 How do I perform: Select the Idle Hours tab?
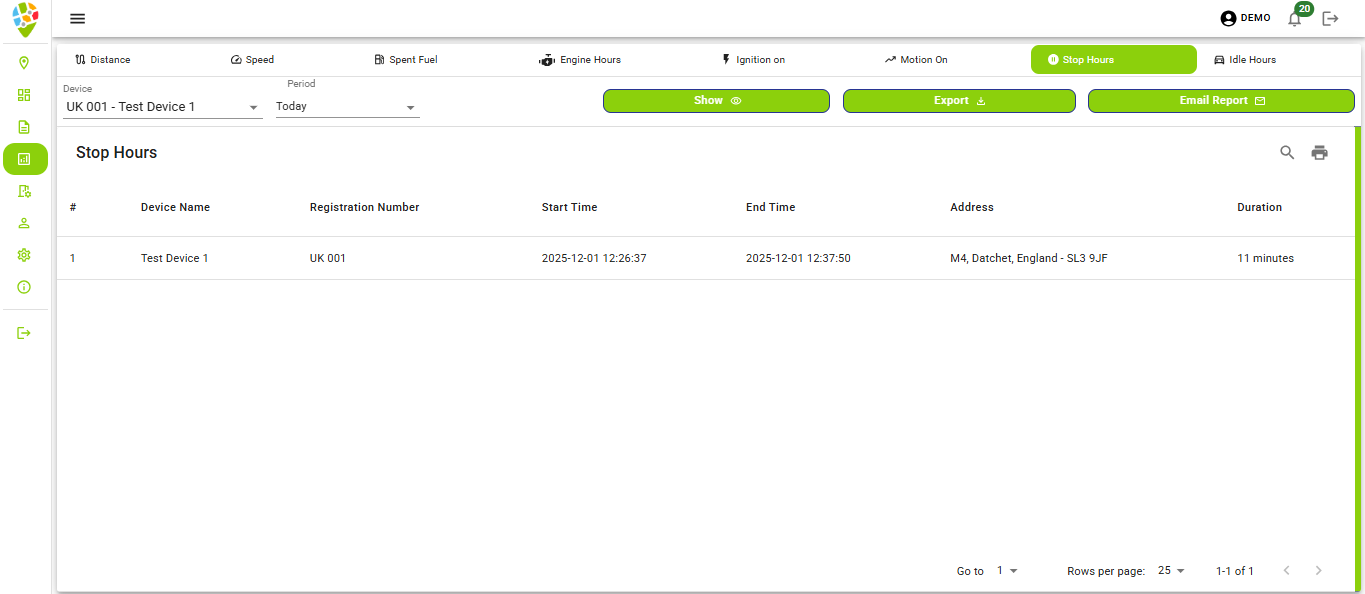click(x=1244, y=60)
